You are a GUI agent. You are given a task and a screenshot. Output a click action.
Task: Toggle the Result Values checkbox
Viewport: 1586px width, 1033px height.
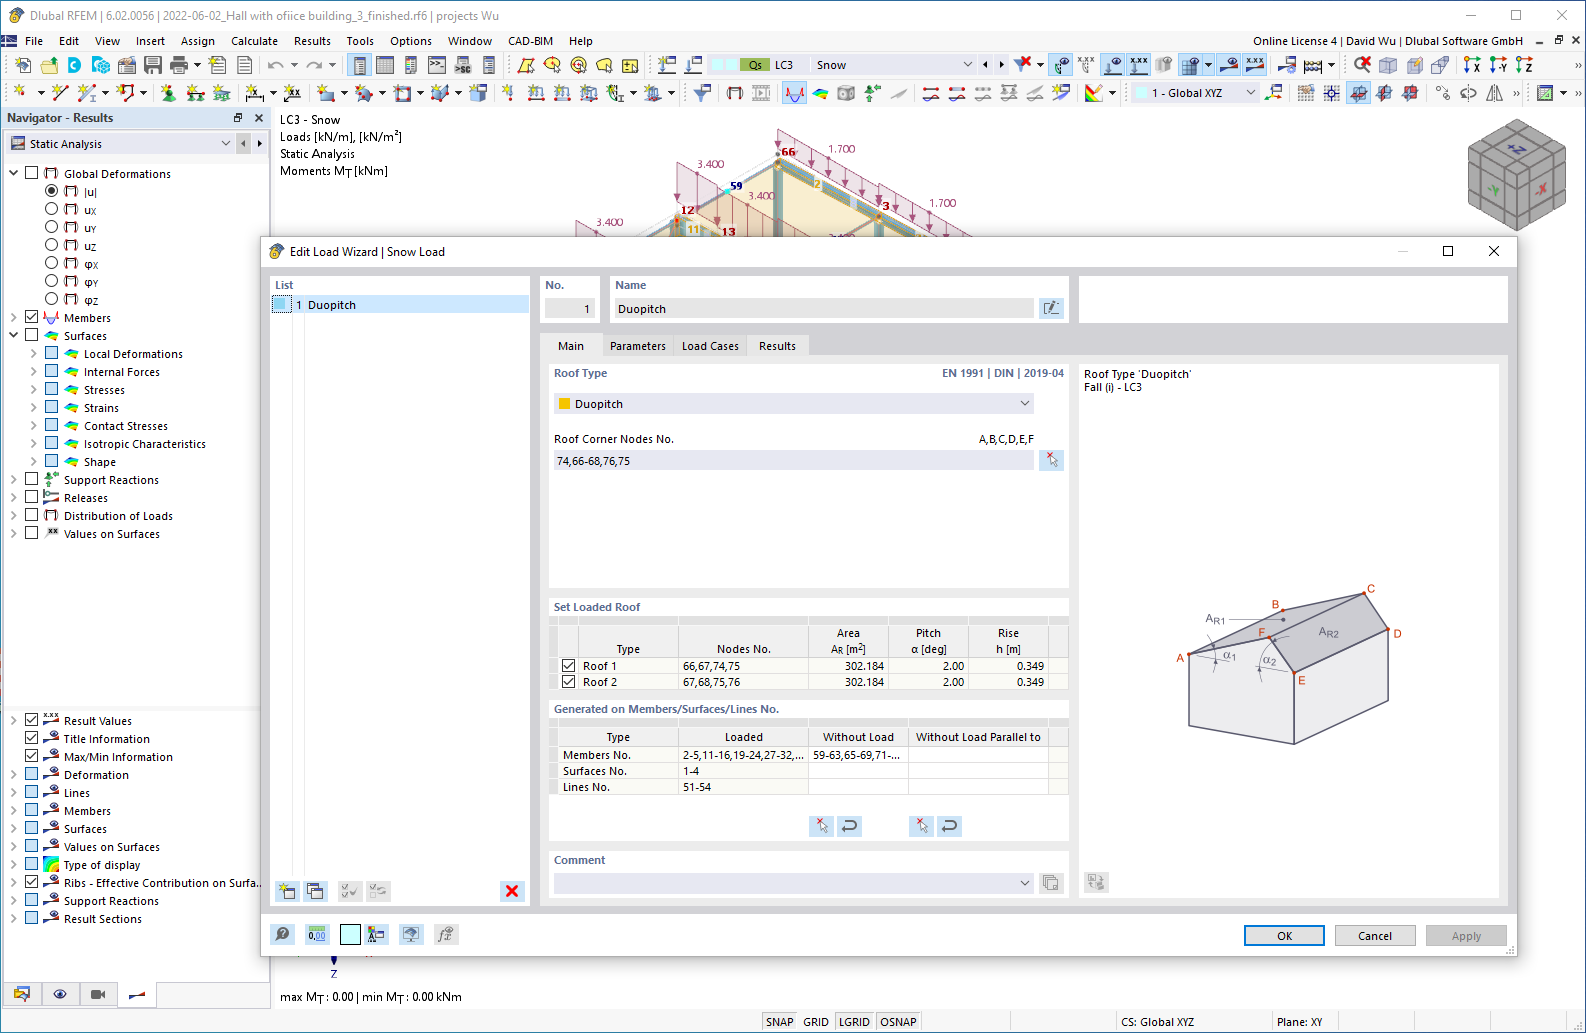coord(32,720)
